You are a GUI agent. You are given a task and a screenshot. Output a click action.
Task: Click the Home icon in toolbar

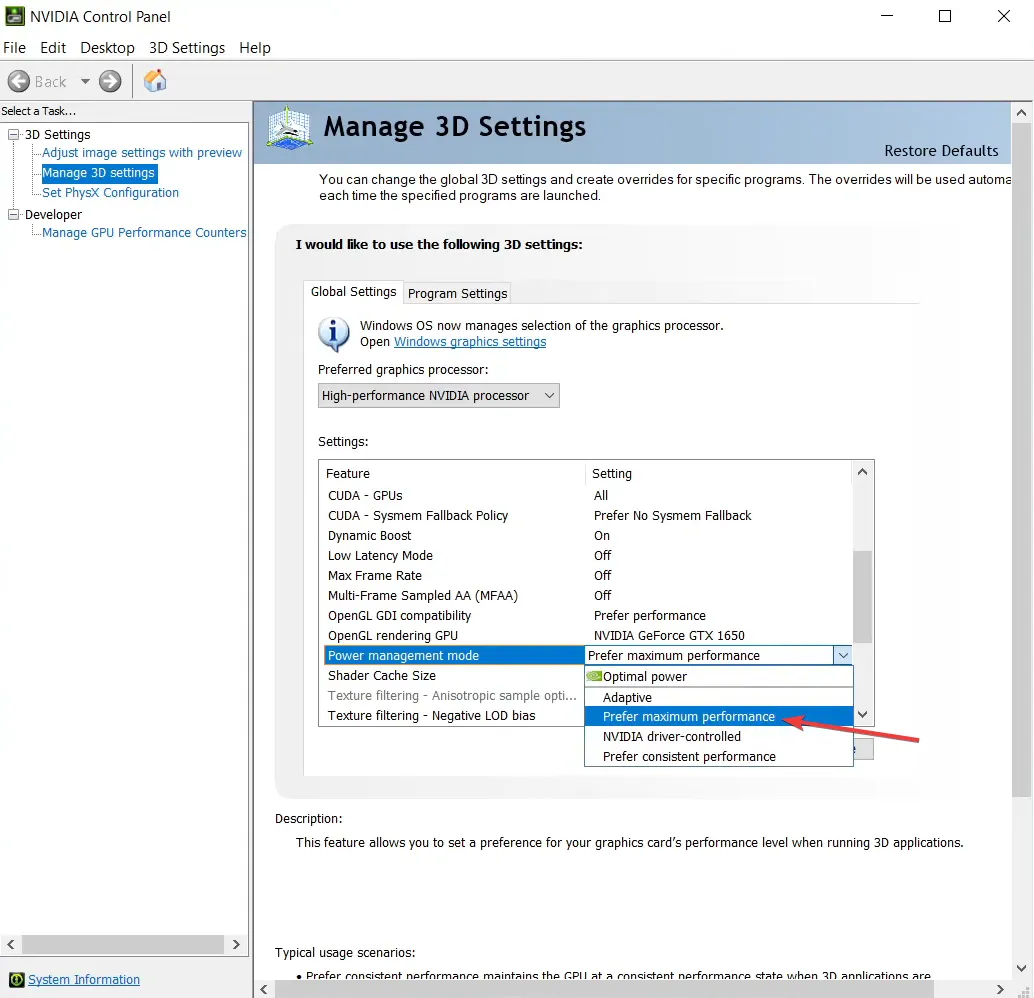[155, 80]
